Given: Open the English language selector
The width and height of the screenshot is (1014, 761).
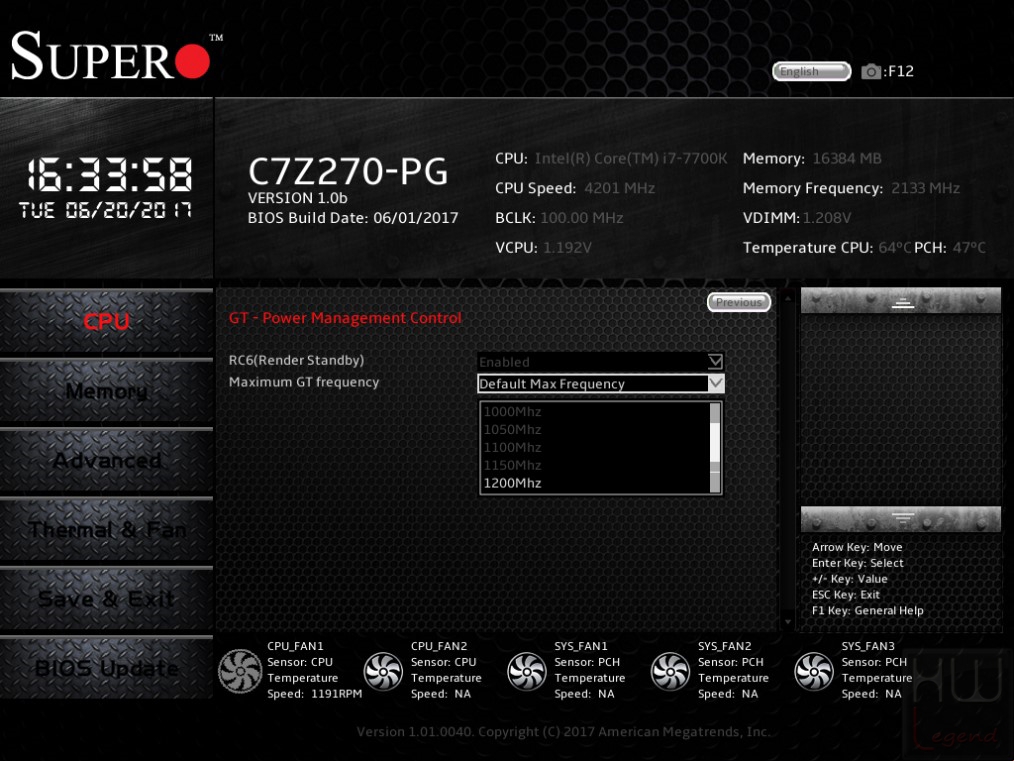Looking at the screenshot, I should click(x=811, y=71).
